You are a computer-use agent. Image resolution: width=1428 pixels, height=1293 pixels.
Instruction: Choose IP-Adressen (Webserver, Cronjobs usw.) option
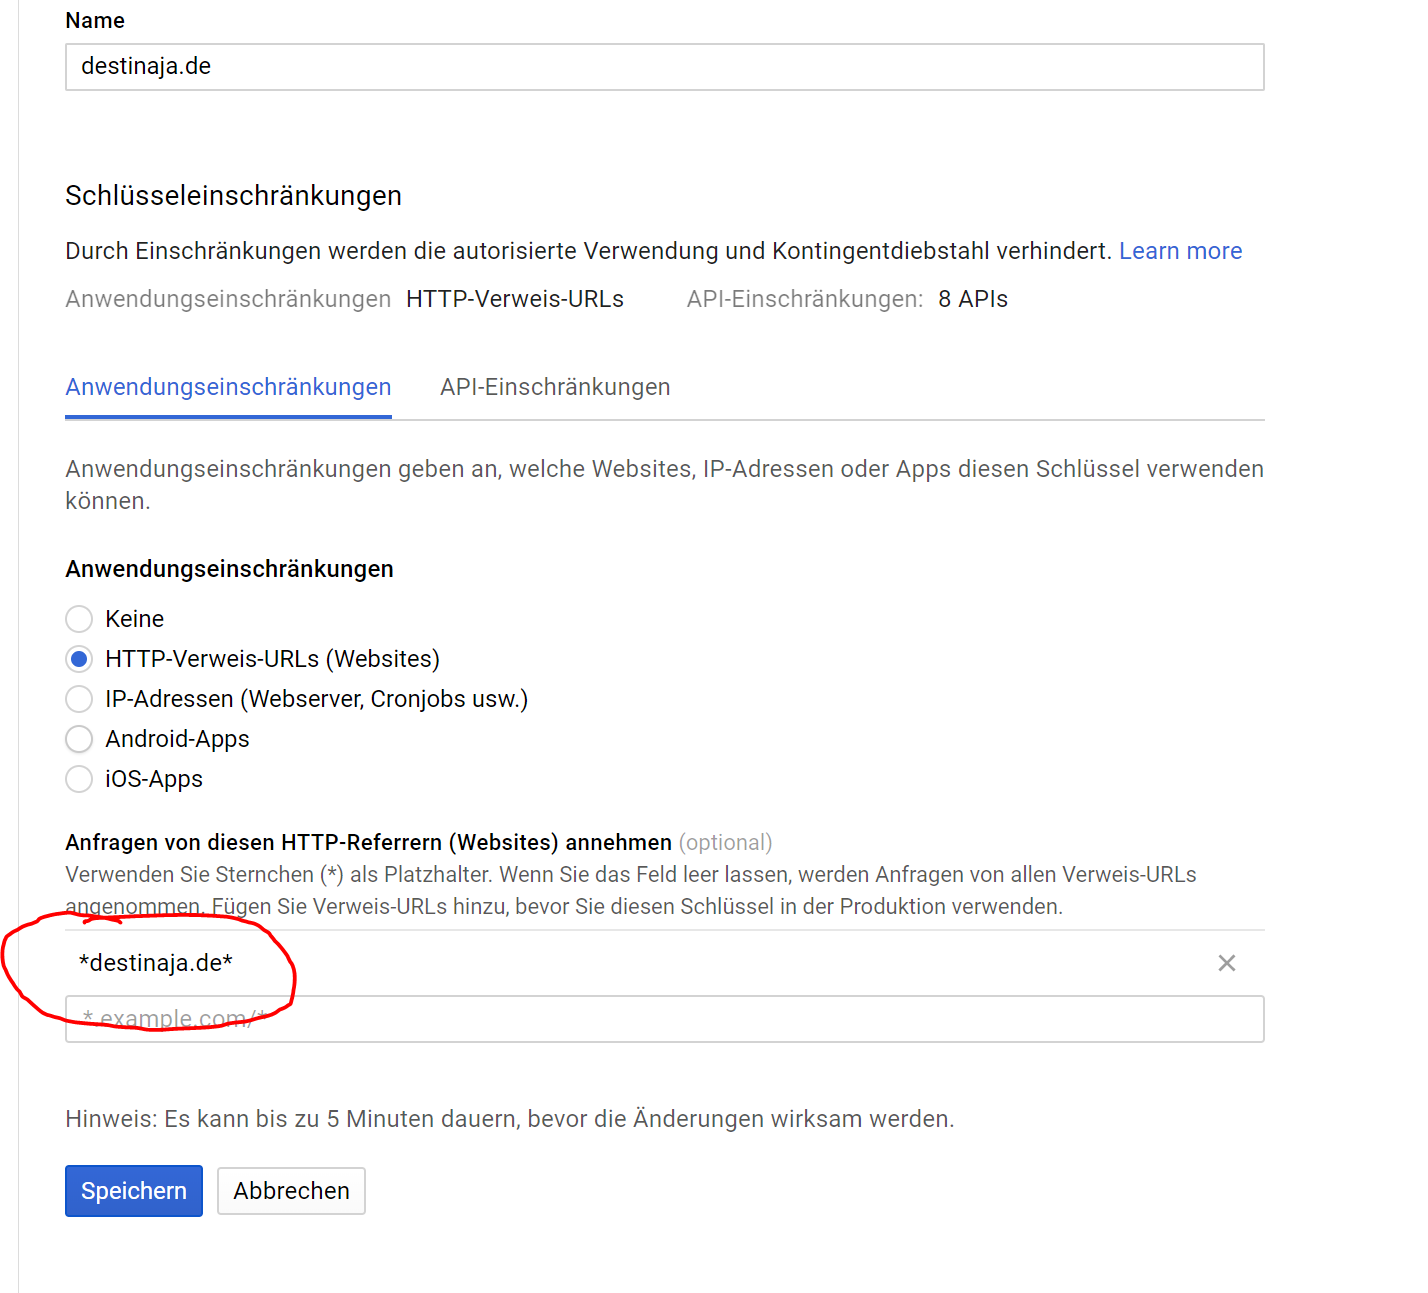(79, 699)
